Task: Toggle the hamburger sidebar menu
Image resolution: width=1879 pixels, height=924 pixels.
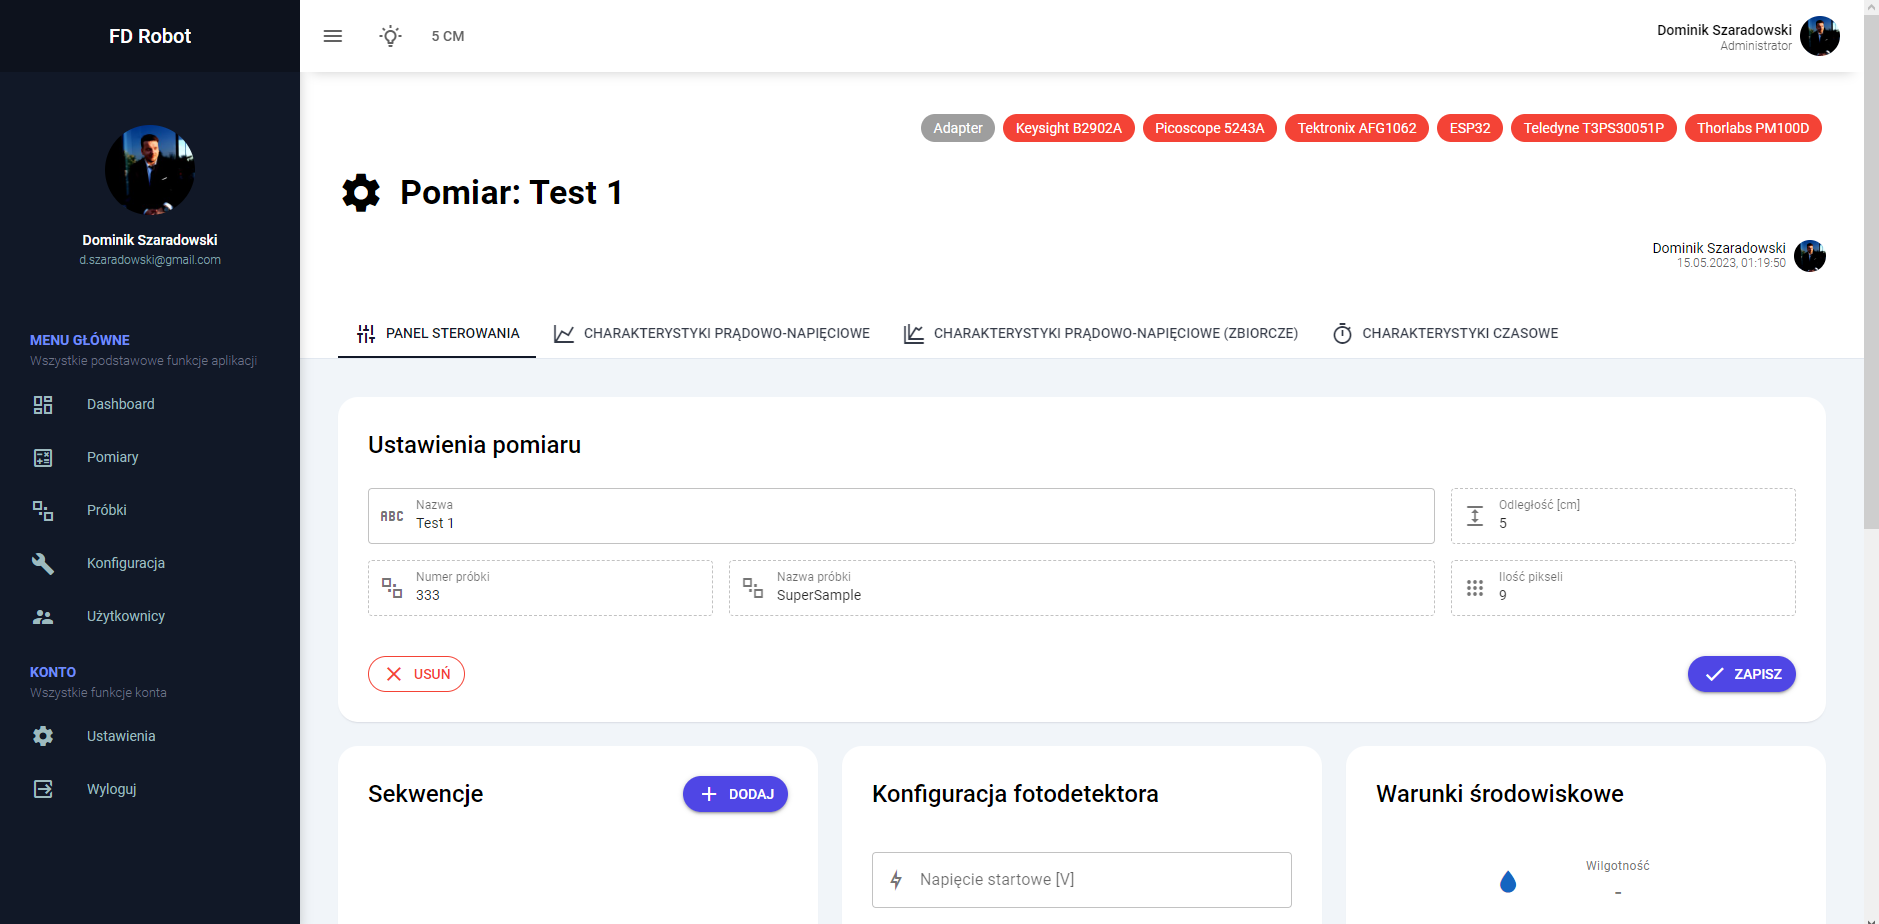Action: pos(333,36)
